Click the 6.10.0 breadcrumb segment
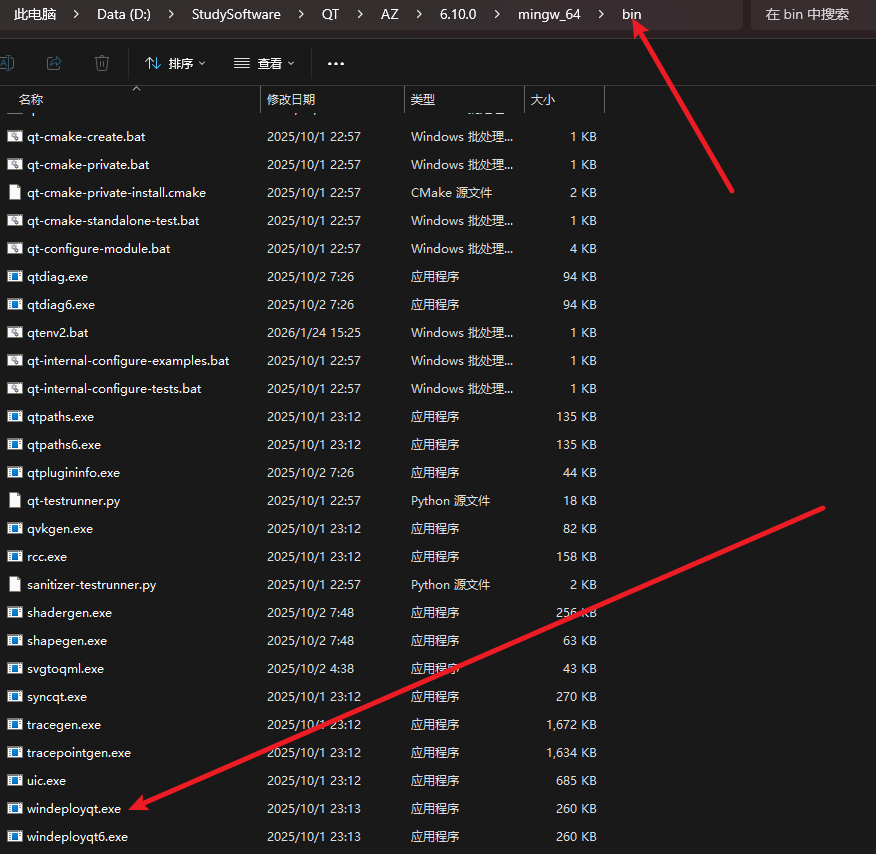This screenshot has height=854, width=876. (x=458, y=14)
